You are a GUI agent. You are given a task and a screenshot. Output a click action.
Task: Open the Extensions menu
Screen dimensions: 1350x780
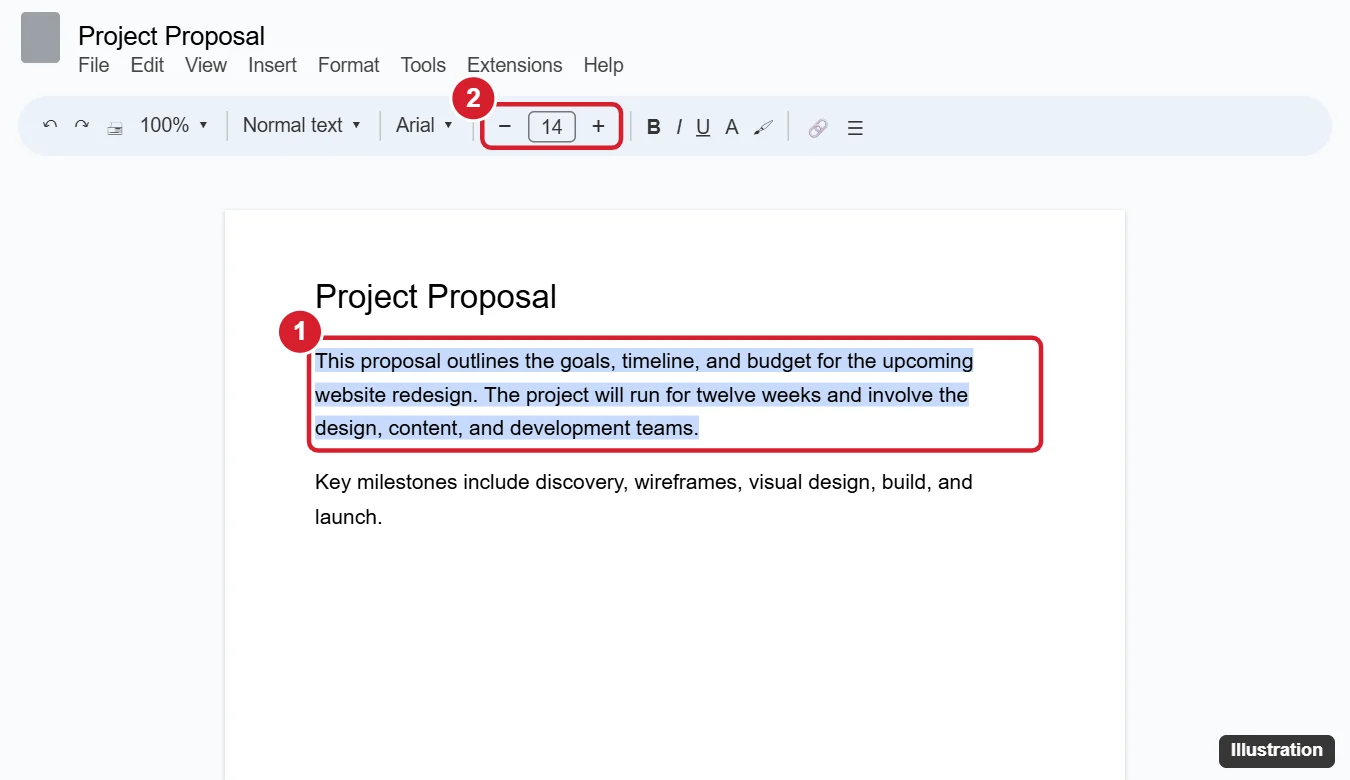tap(515, 65)
